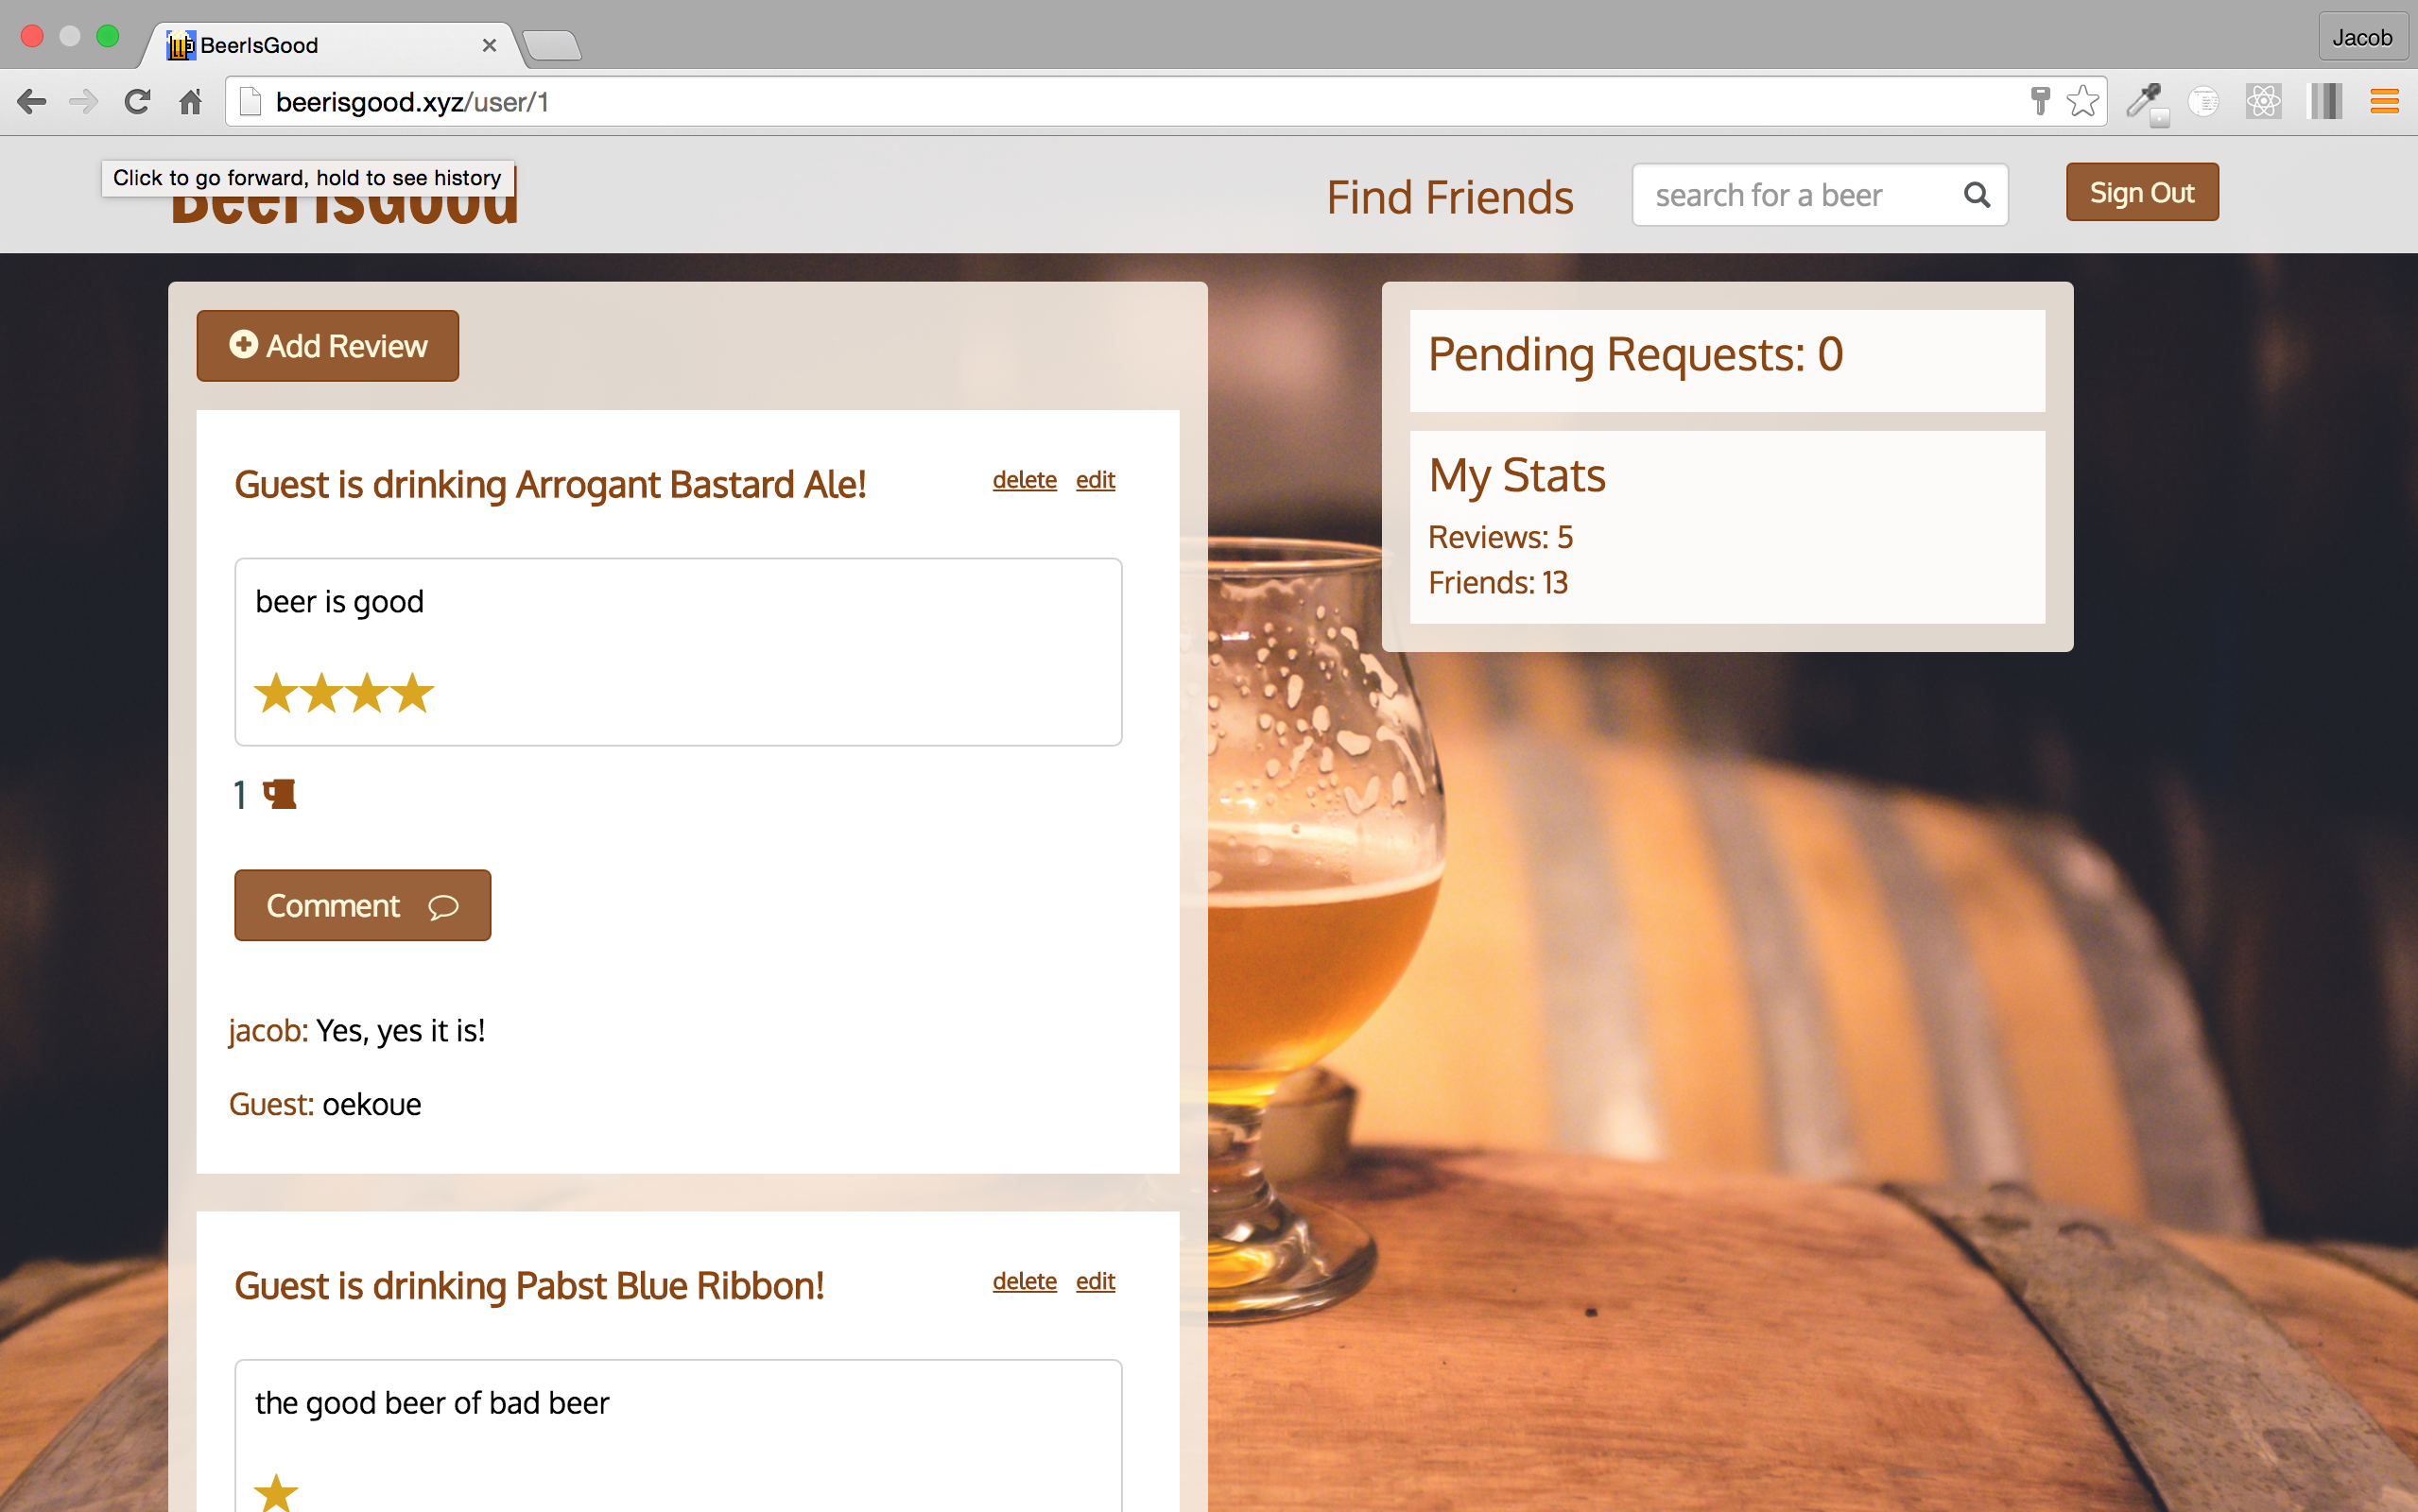Click the password key extension icon
Image resolution: width=2418 pixels, height=1512 pixels.
(x=2040, y=100)
